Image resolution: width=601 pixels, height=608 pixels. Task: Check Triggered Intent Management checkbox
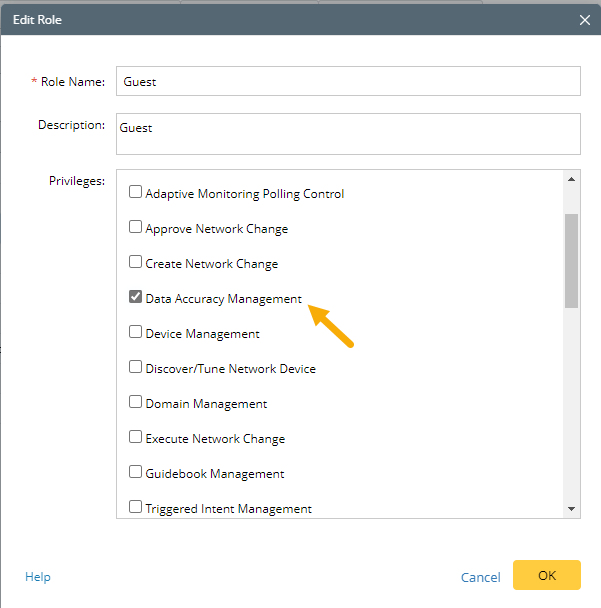click(x=135, y=508)
